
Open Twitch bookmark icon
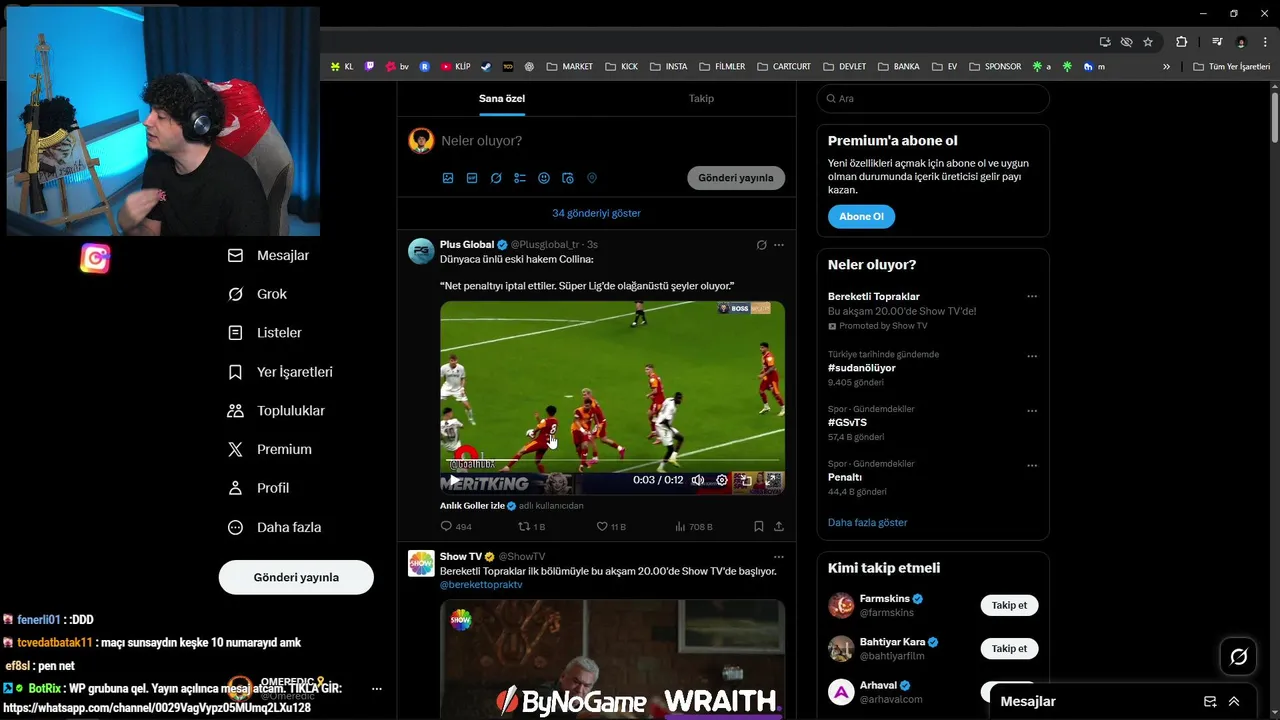tap(370, 67)
